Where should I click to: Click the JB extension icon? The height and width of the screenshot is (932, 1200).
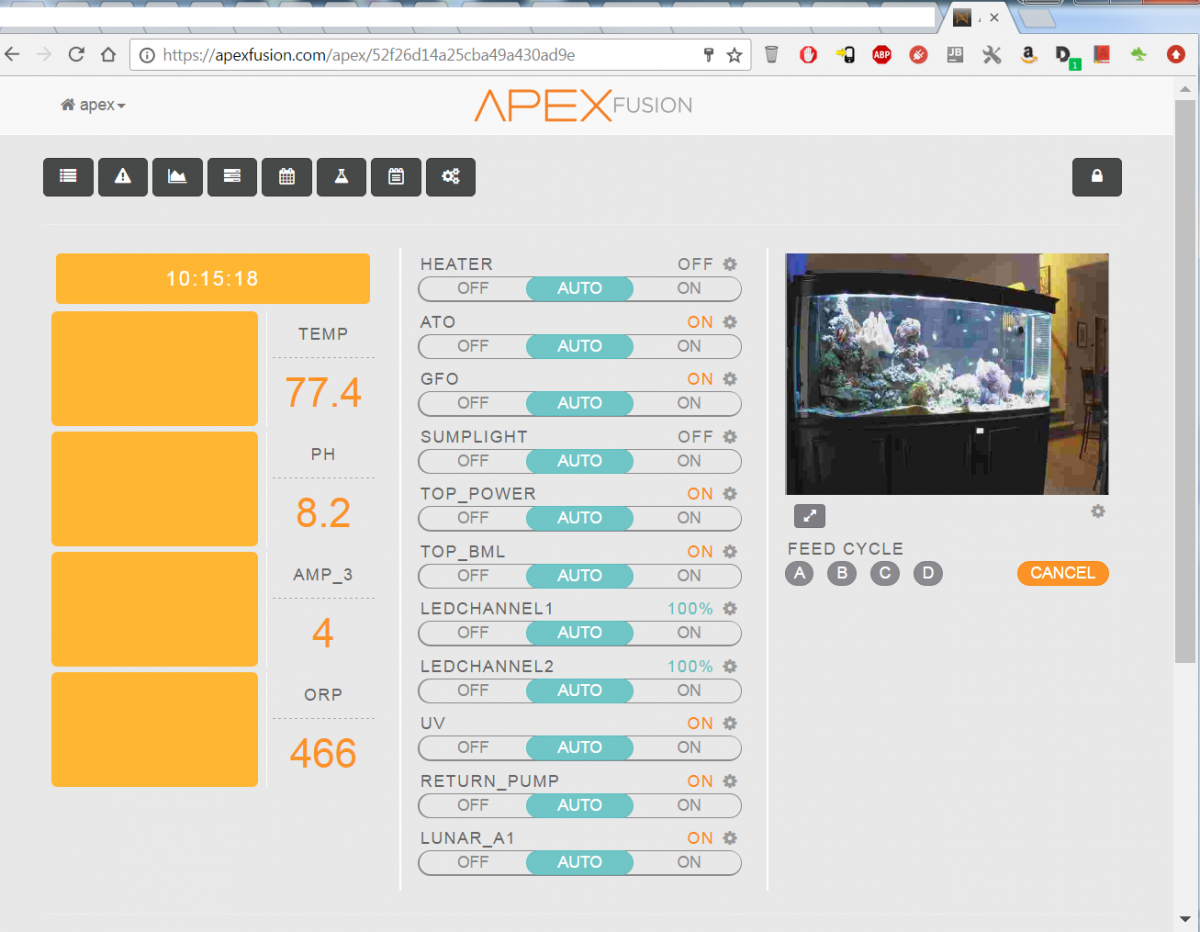pyautogui.click(x=955, y=55)
